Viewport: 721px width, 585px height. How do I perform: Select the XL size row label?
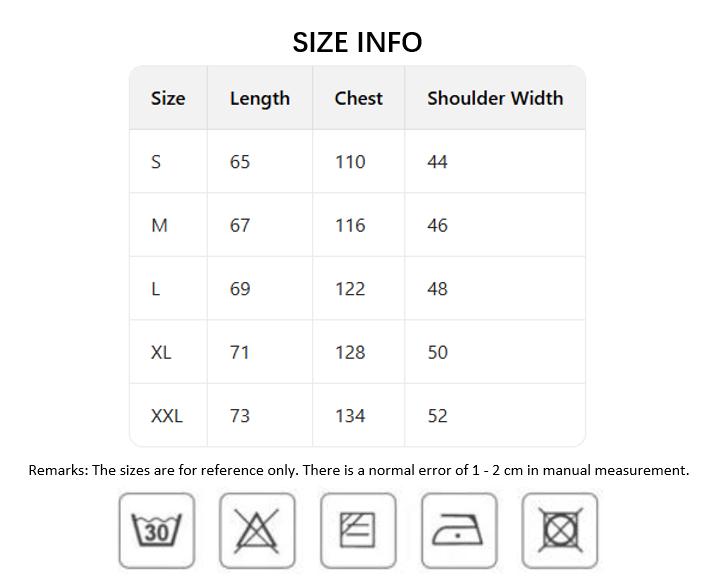(161, 352)
